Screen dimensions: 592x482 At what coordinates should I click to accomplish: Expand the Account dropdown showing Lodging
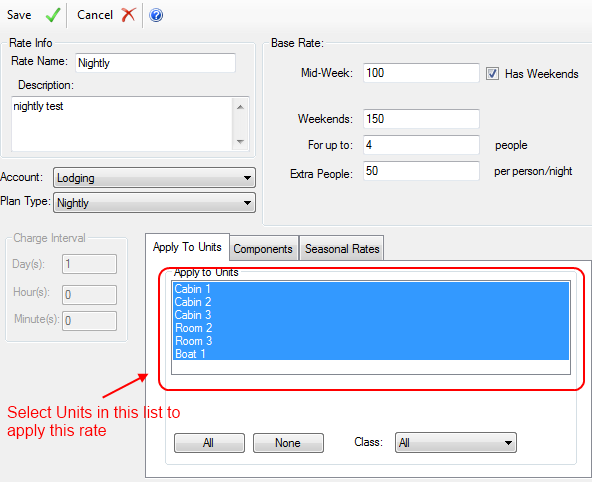tap(154, 178)
